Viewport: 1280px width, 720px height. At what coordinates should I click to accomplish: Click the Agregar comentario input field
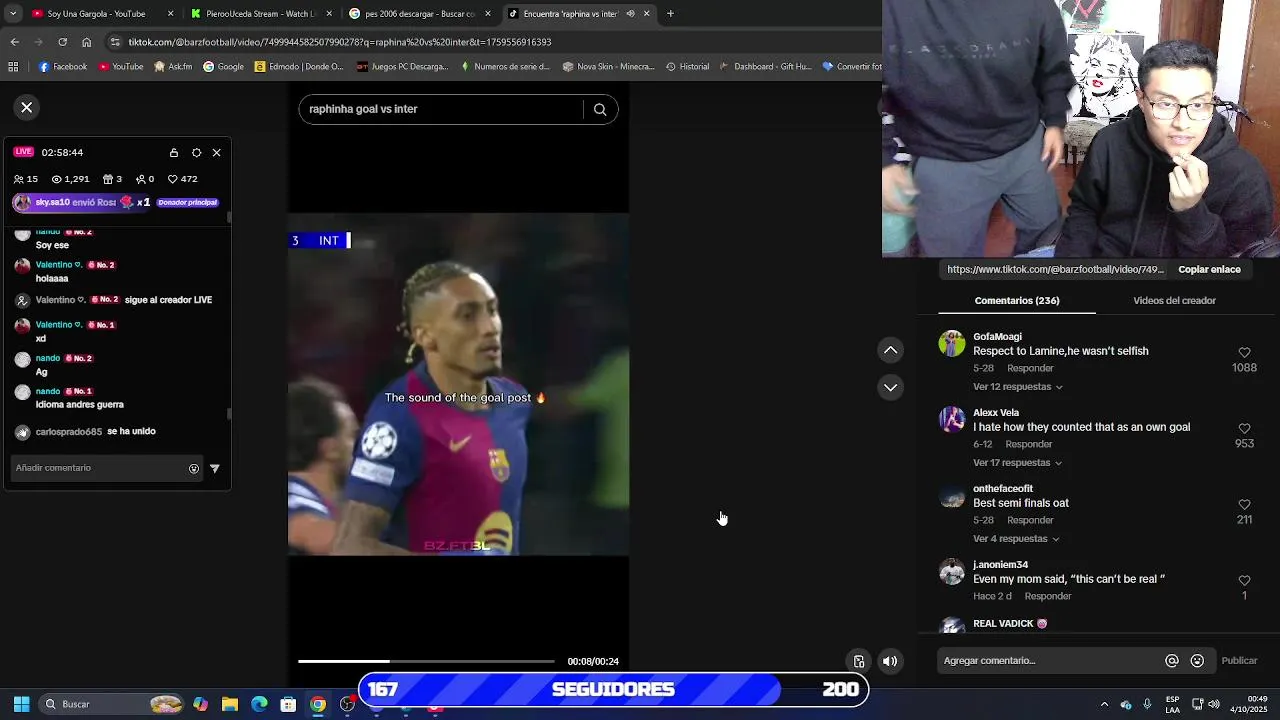click(x=1050, y=661)
